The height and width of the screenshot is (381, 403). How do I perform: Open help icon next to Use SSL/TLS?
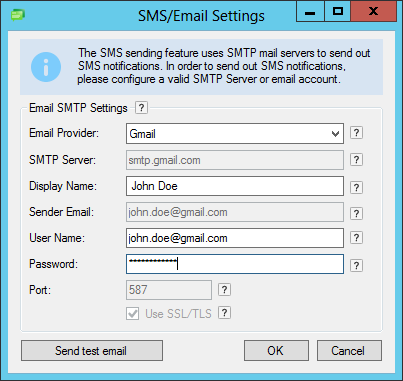[x=224, y=313]
